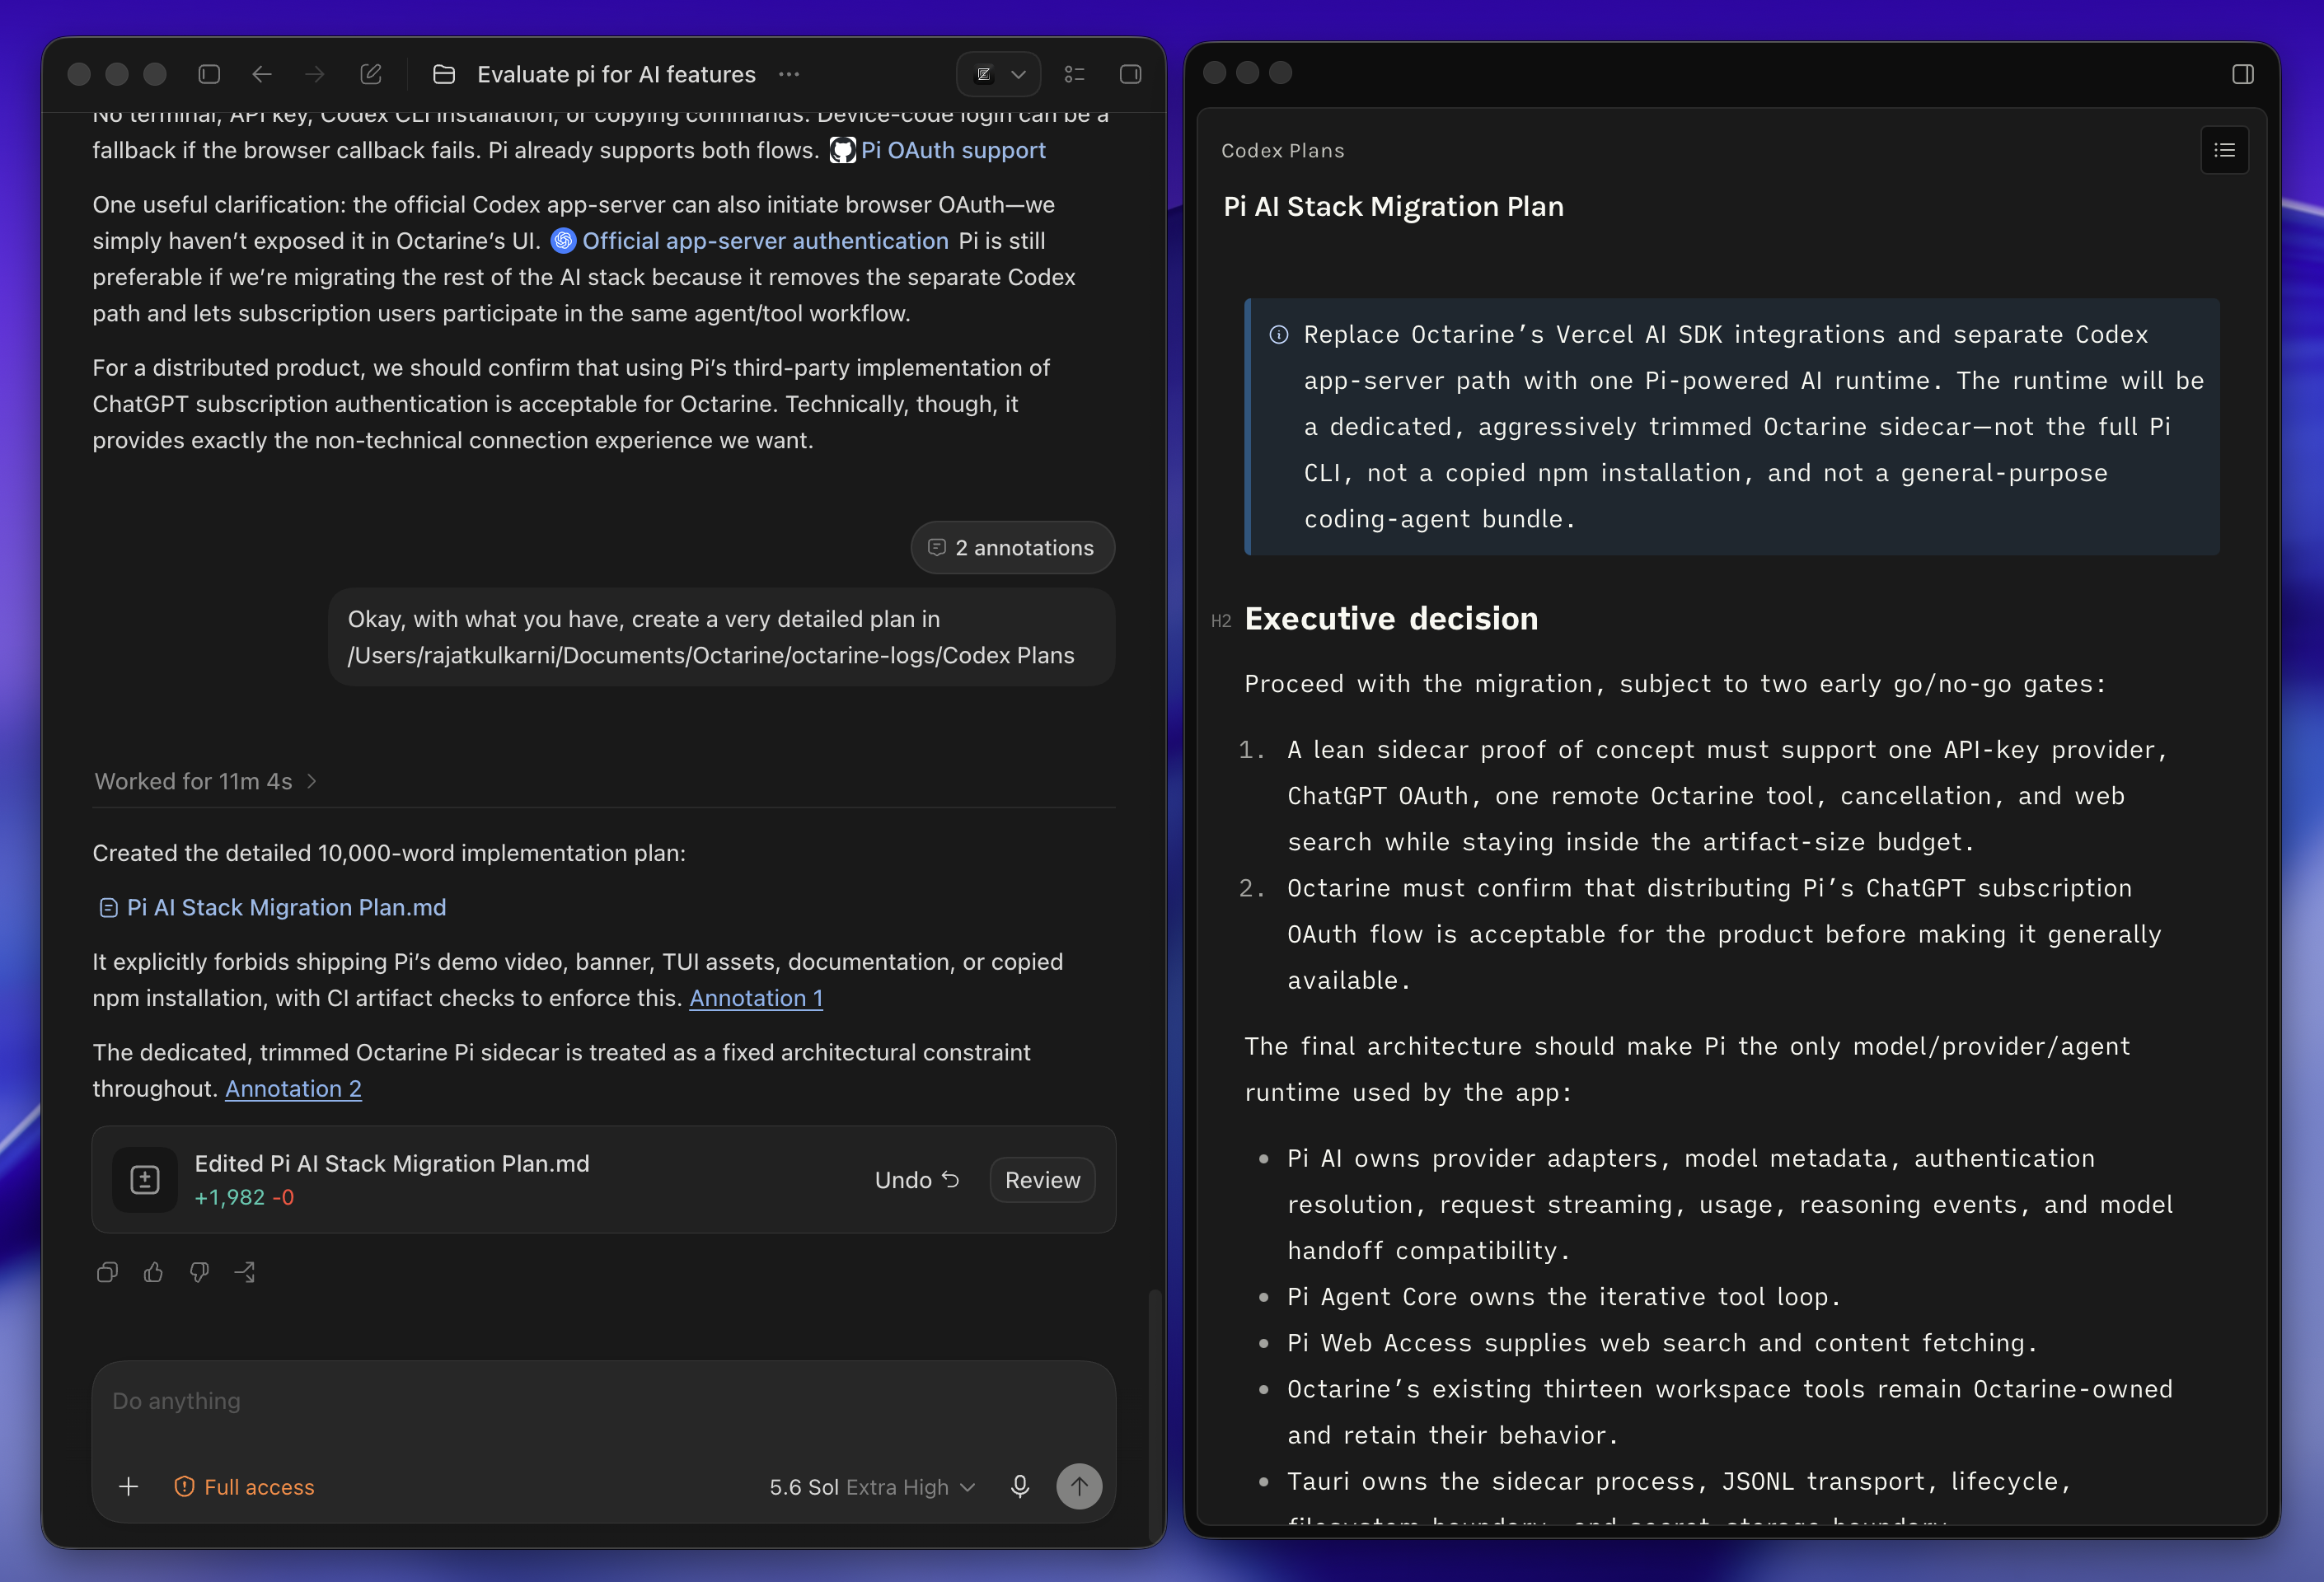Open the Pi OAuth support link
The height and width of the screenshot is (1582, 2324).
coord(953,150)
